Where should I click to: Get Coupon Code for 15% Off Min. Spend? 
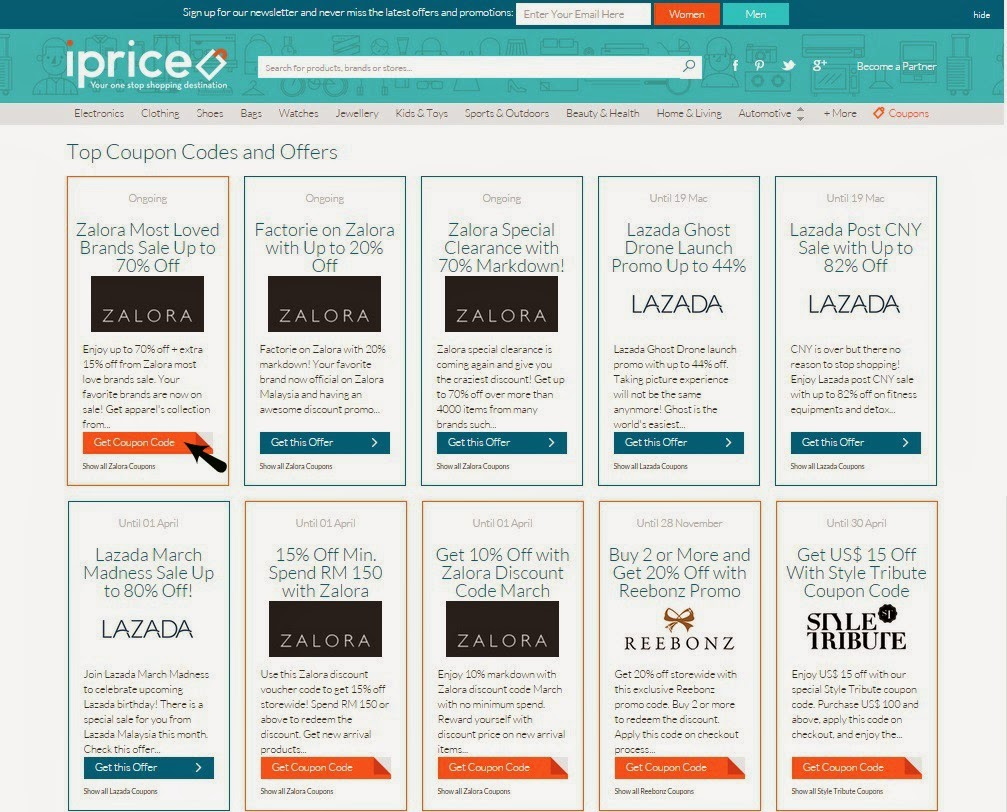point(326,768)
